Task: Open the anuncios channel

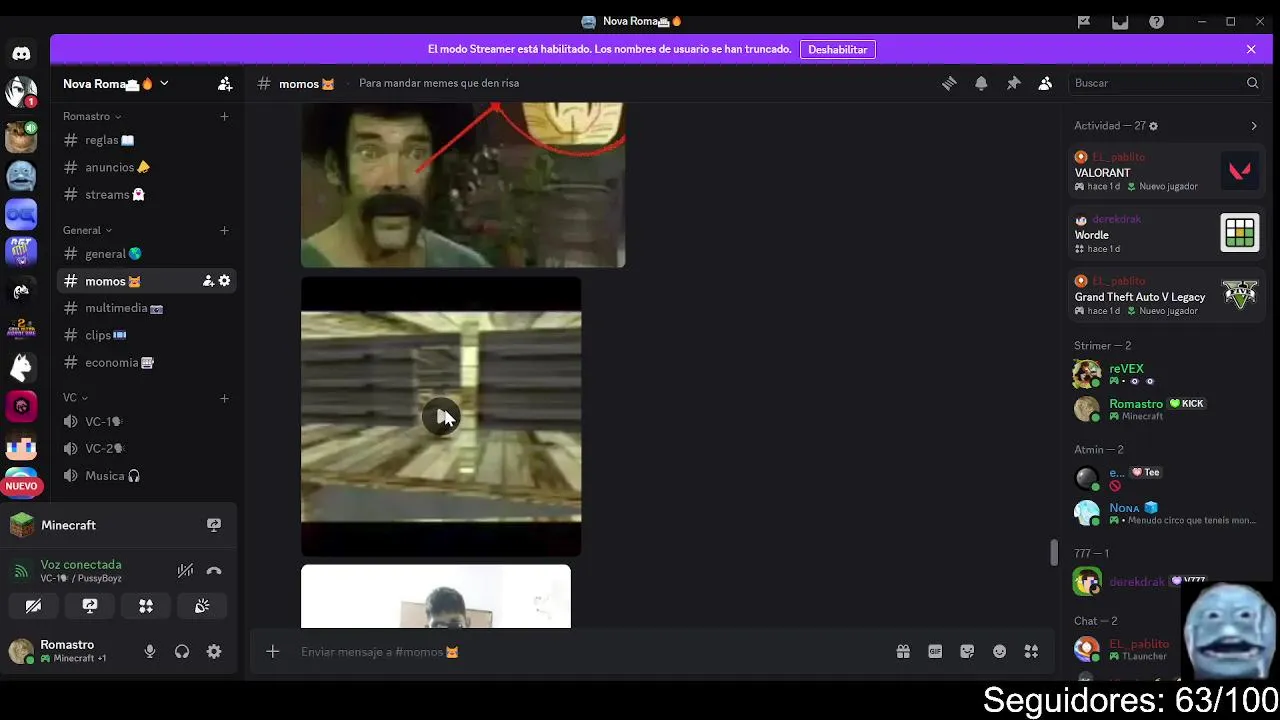Action: (146, 167)
